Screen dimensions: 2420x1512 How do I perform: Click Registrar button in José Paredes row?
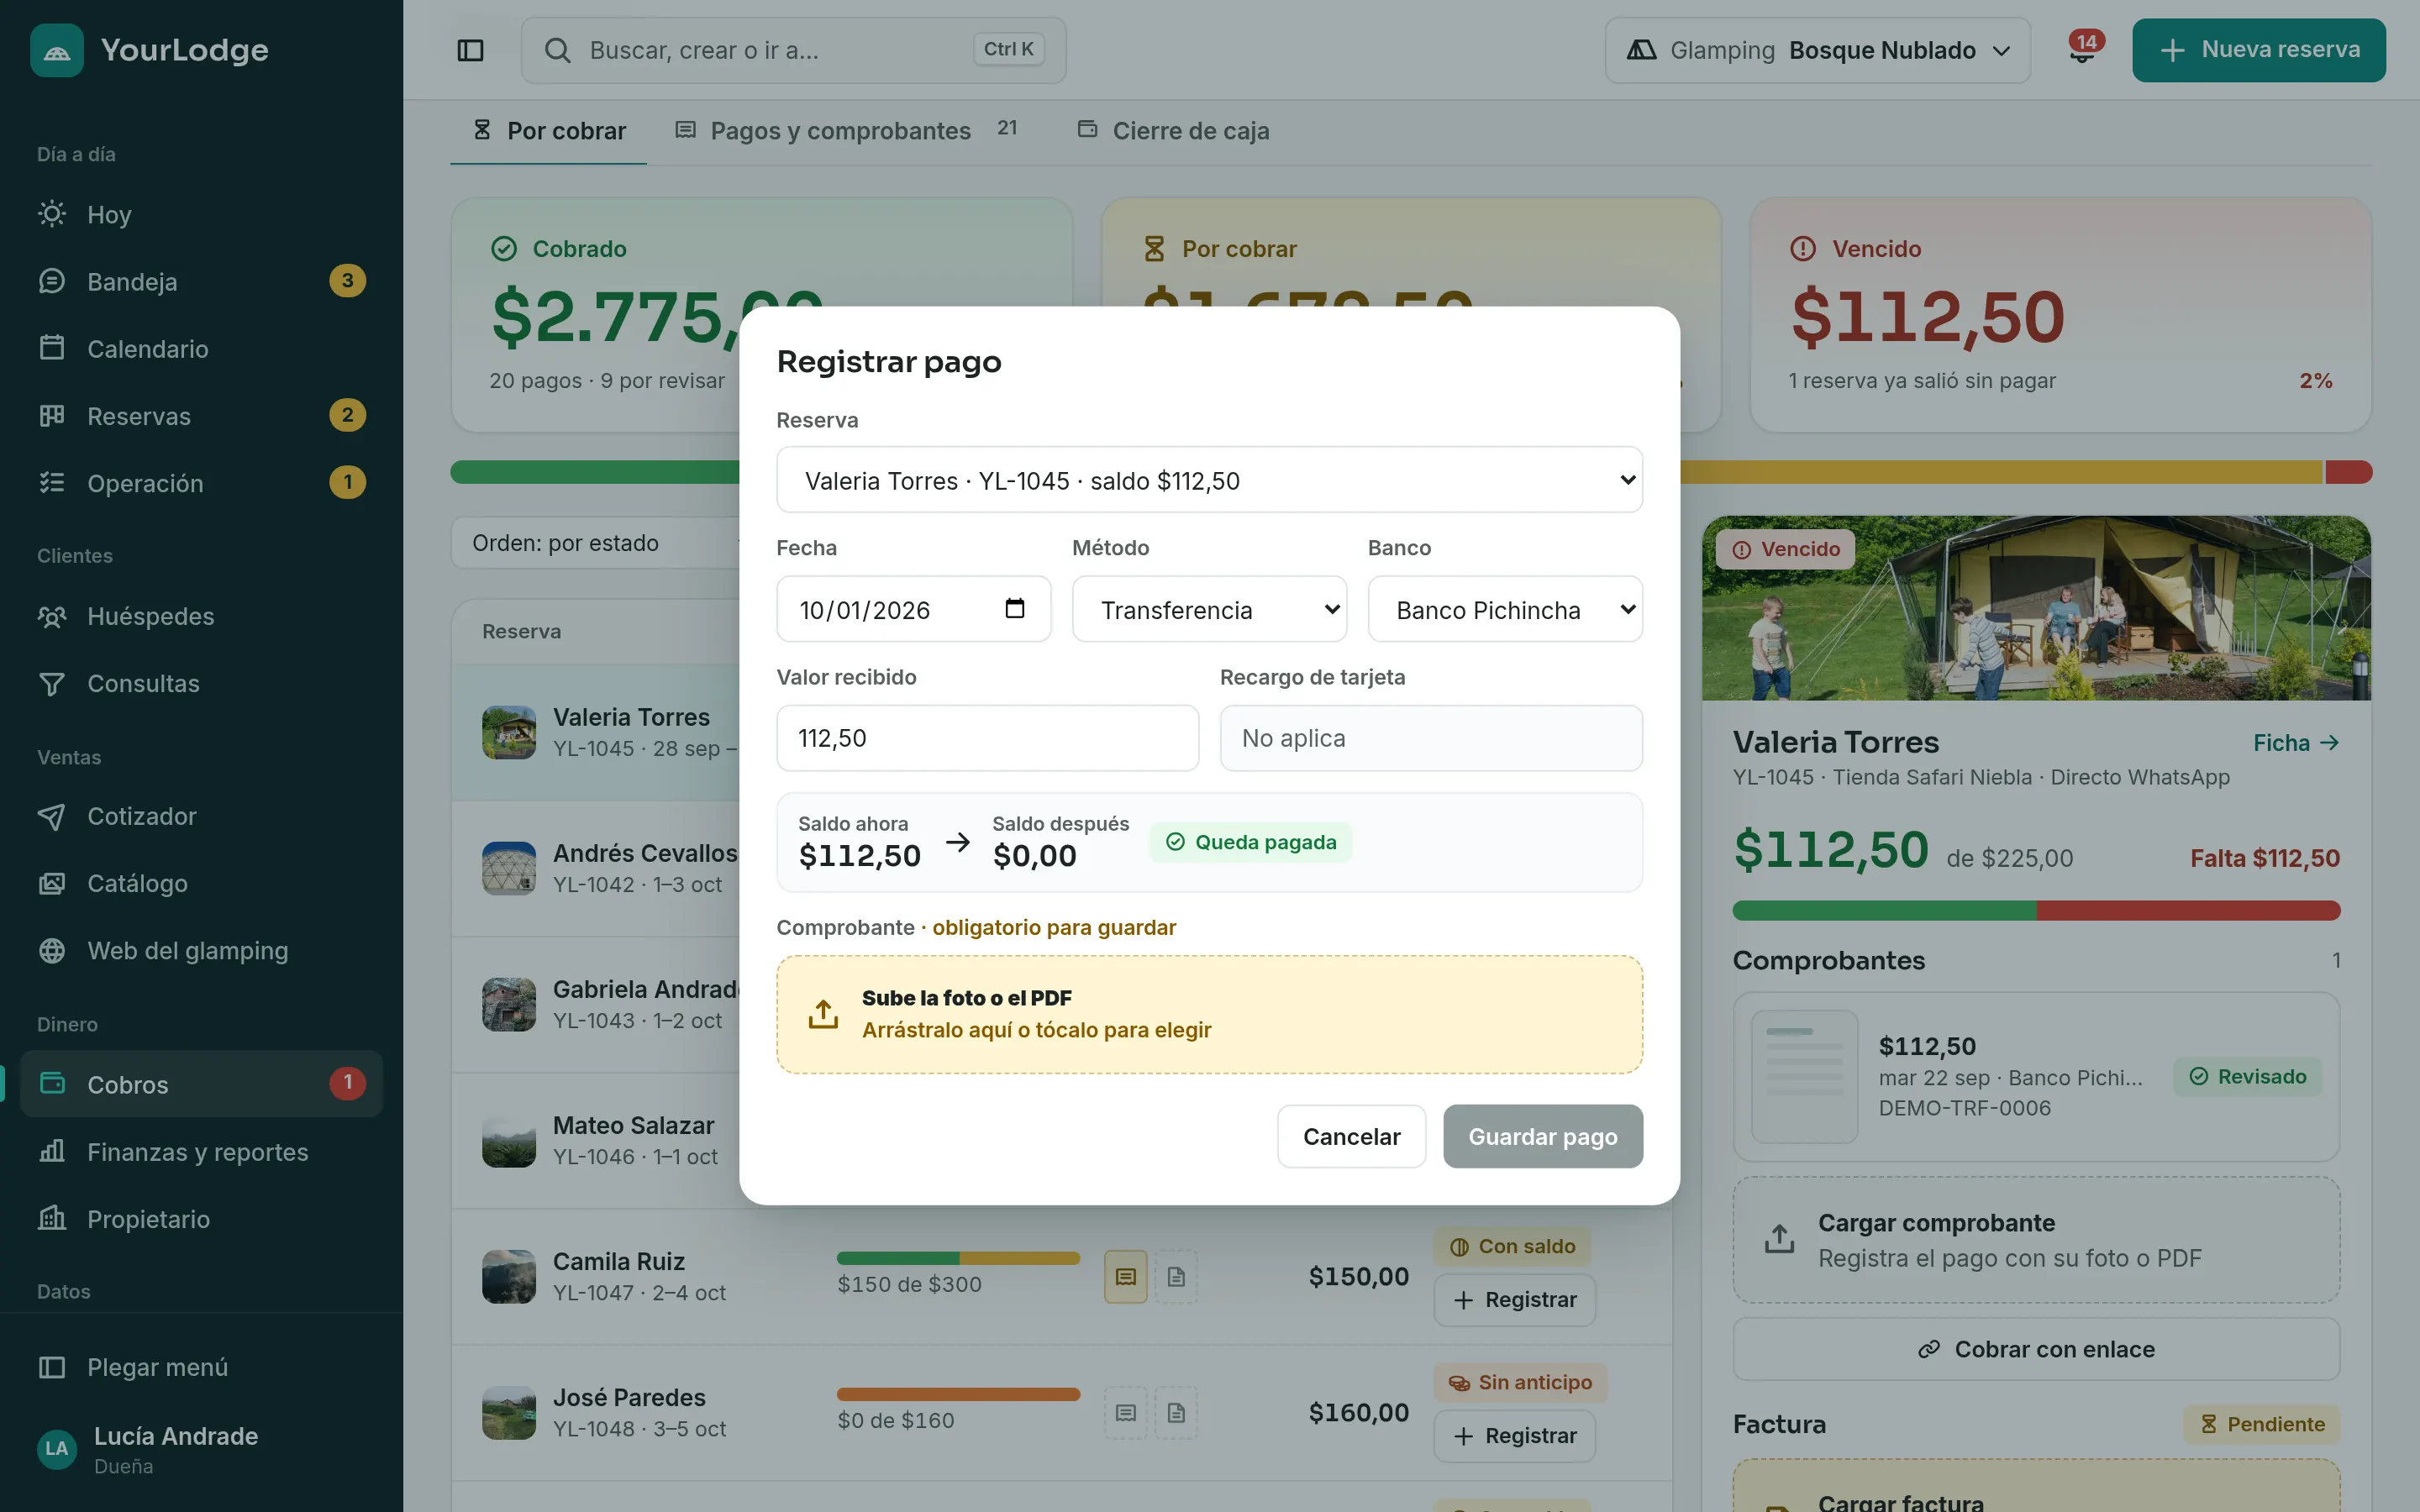pos(1514,1436)
